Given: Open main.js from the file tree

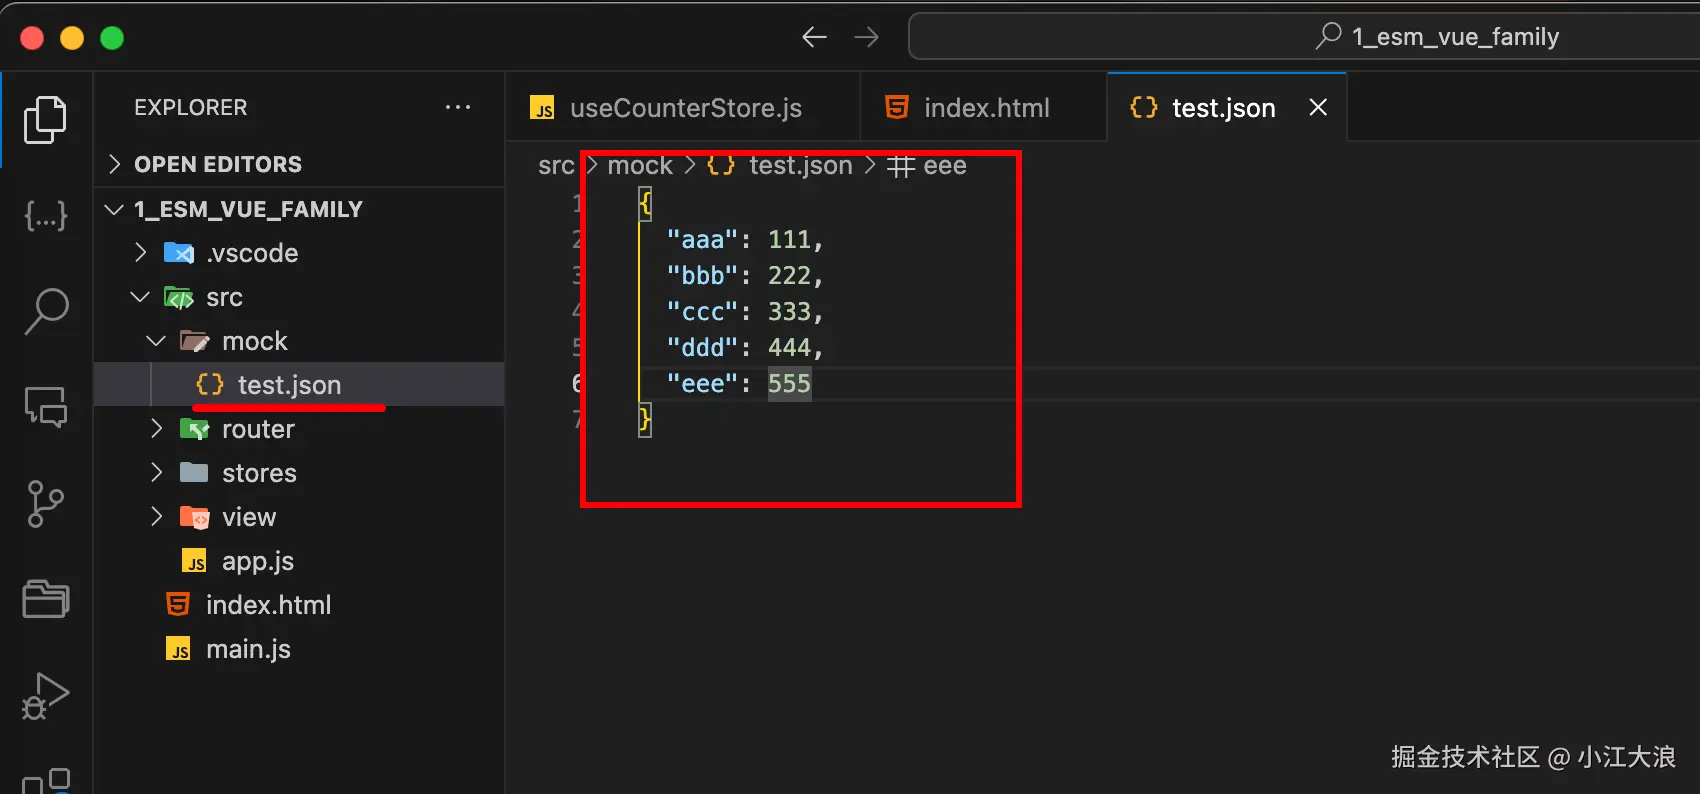Looking at the screenshot, I should (x=248, y=649).
